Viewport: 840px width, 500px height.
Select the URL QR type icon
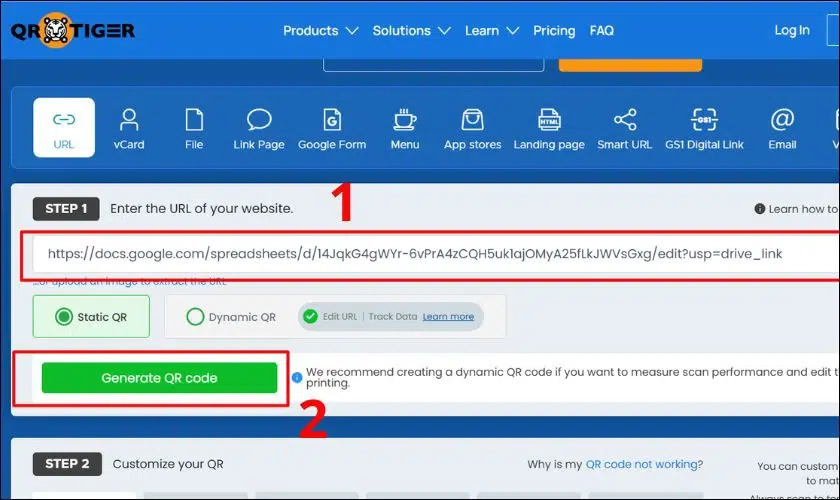64,128
